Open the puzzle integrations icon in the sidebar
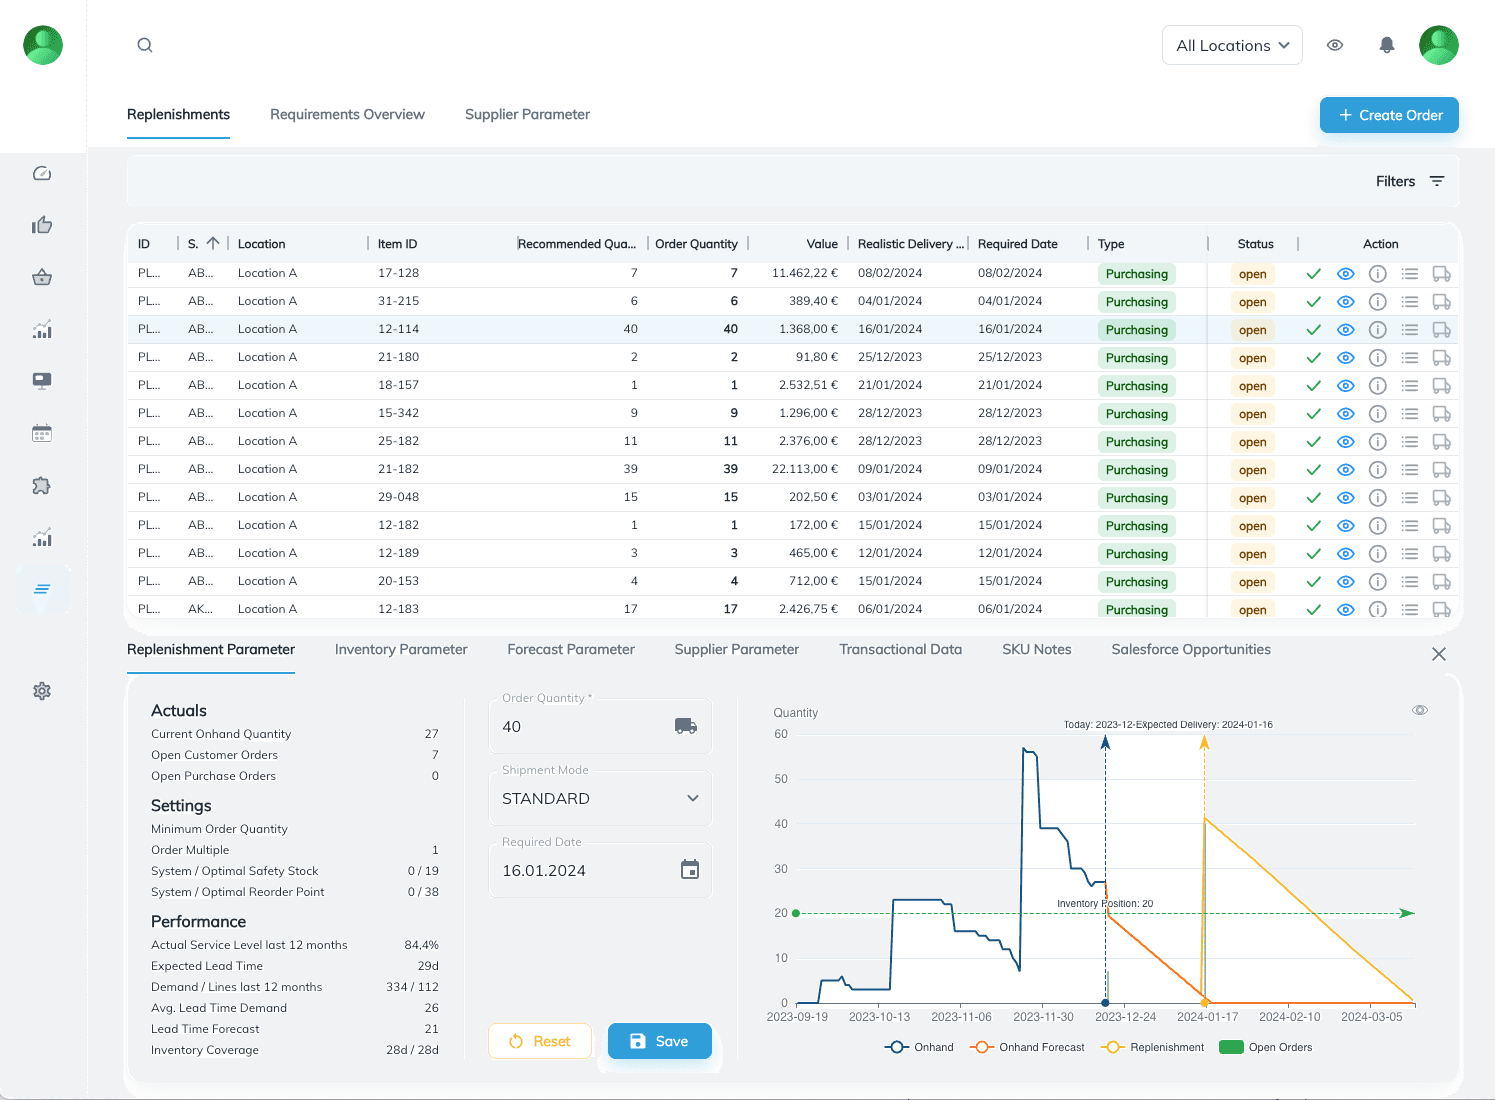Image resolution: width=1495 pixels, height=1100 pixels. 41,485
